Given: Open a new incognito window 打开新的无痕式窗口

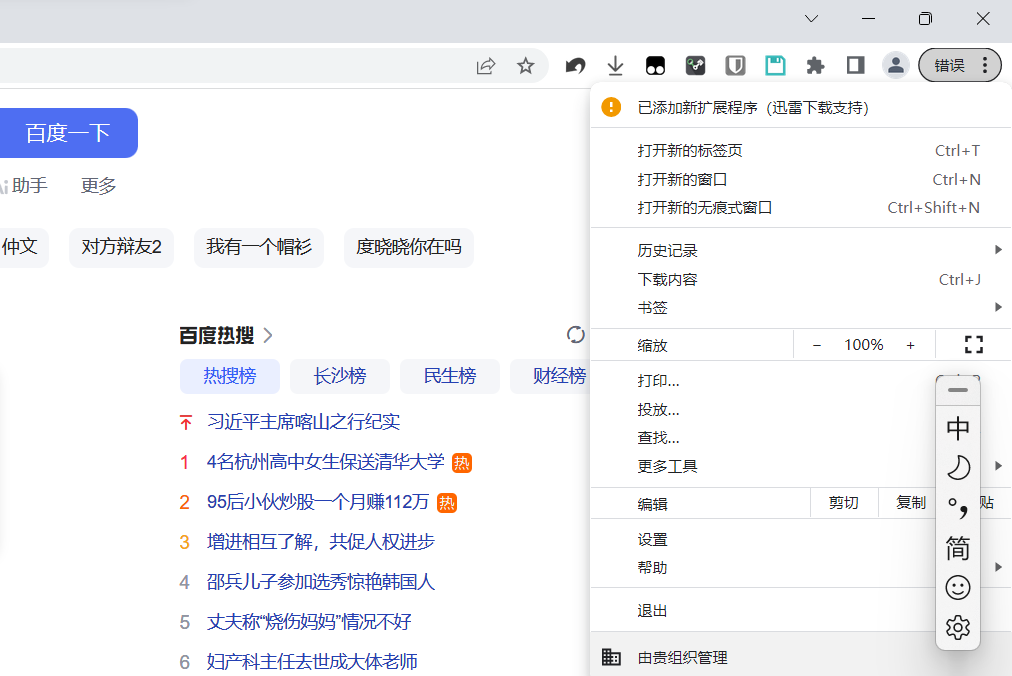Looking at the screenshot, I should pos(801,208).
